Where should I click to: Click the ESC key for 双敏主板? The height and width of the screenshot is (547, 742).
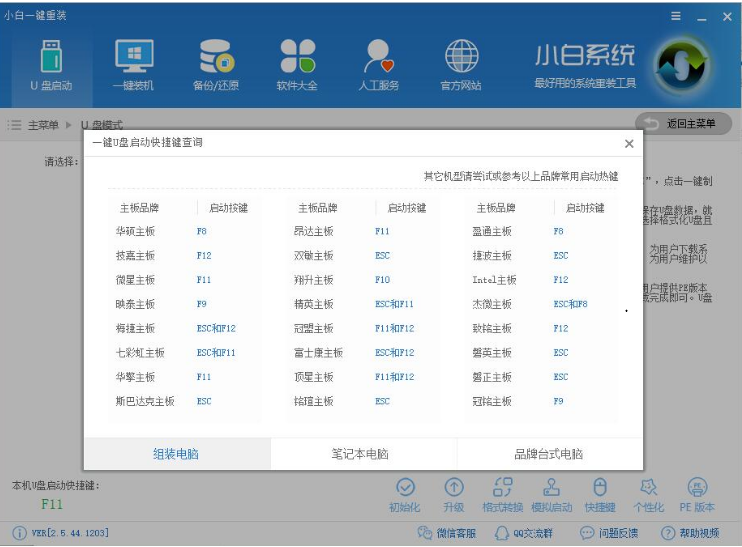382,256
